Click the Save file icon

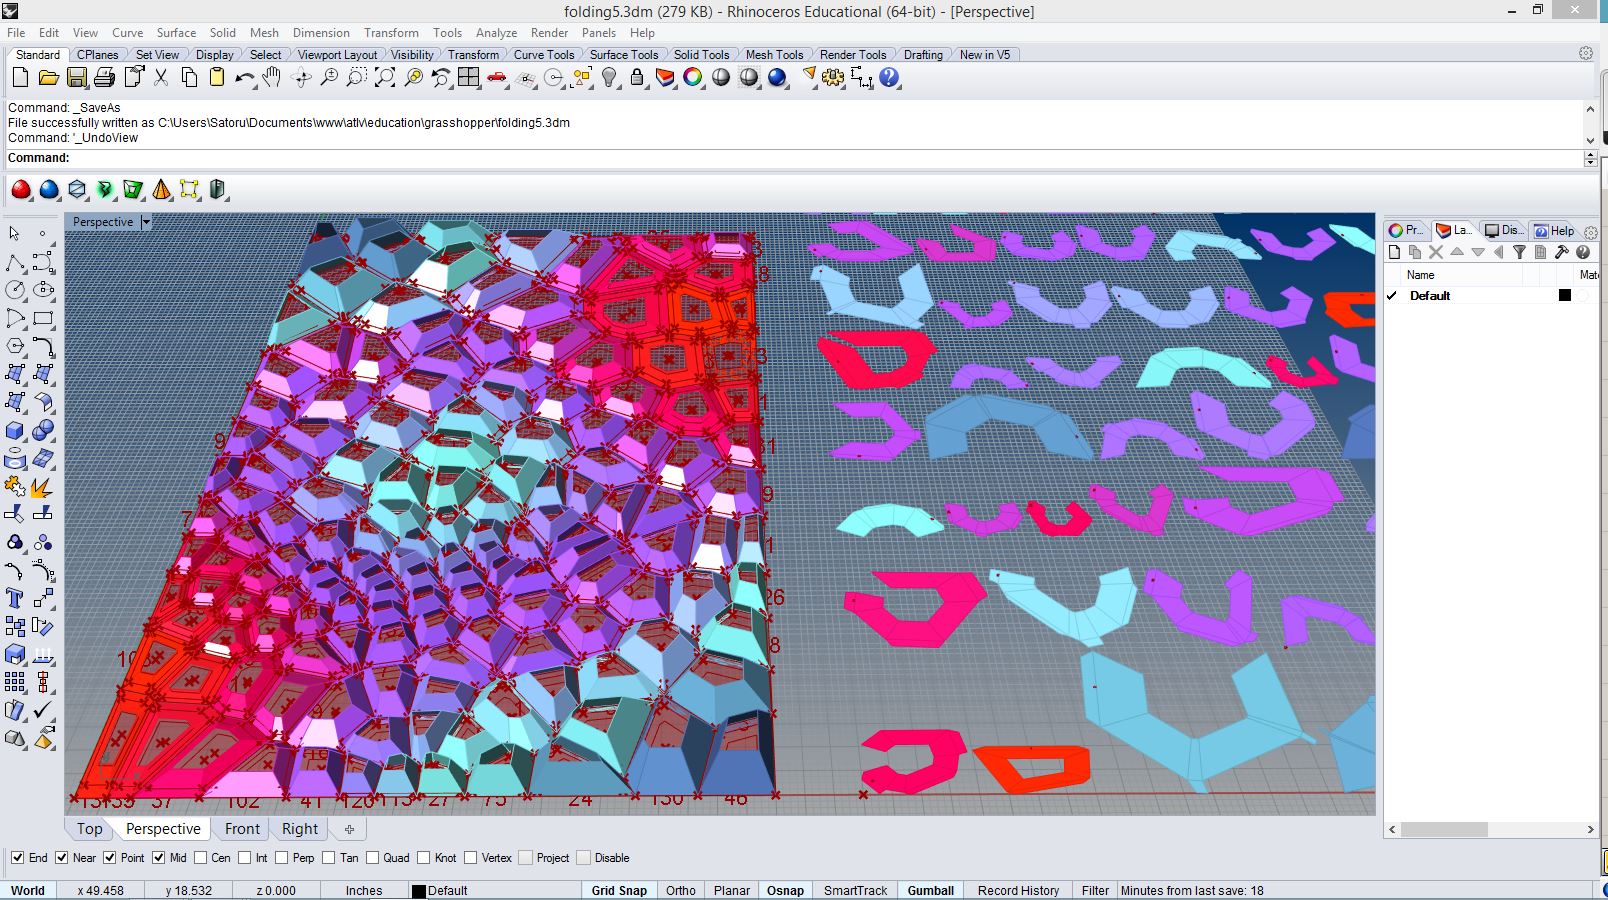pyautogui.click(x=76, y=78)
